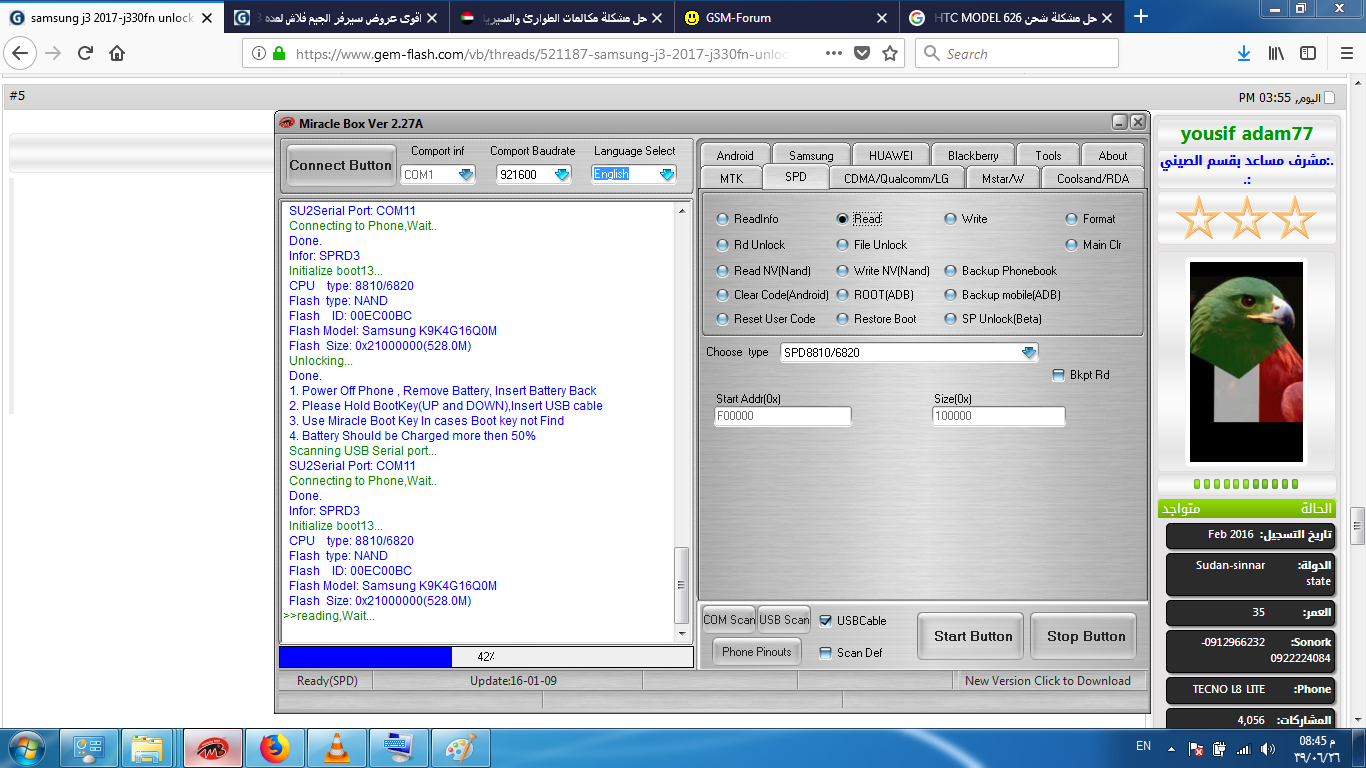Image resolution: width=1366 pixels, height=768 pixels.
Task: Select the ReadInfo radio option
Action: (x=724, y=219)
